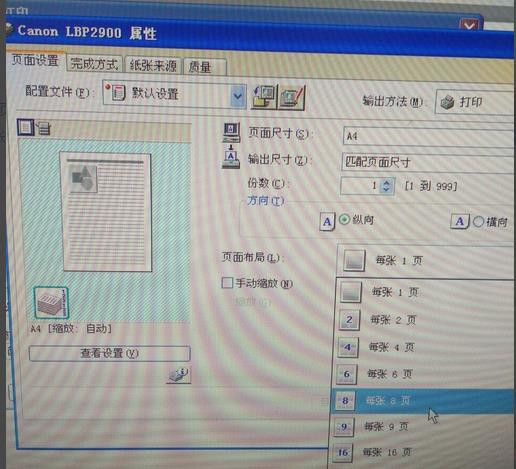The image size is (516, 469).
Task: Select the page preview view icon
Action: tap(25, 127)
